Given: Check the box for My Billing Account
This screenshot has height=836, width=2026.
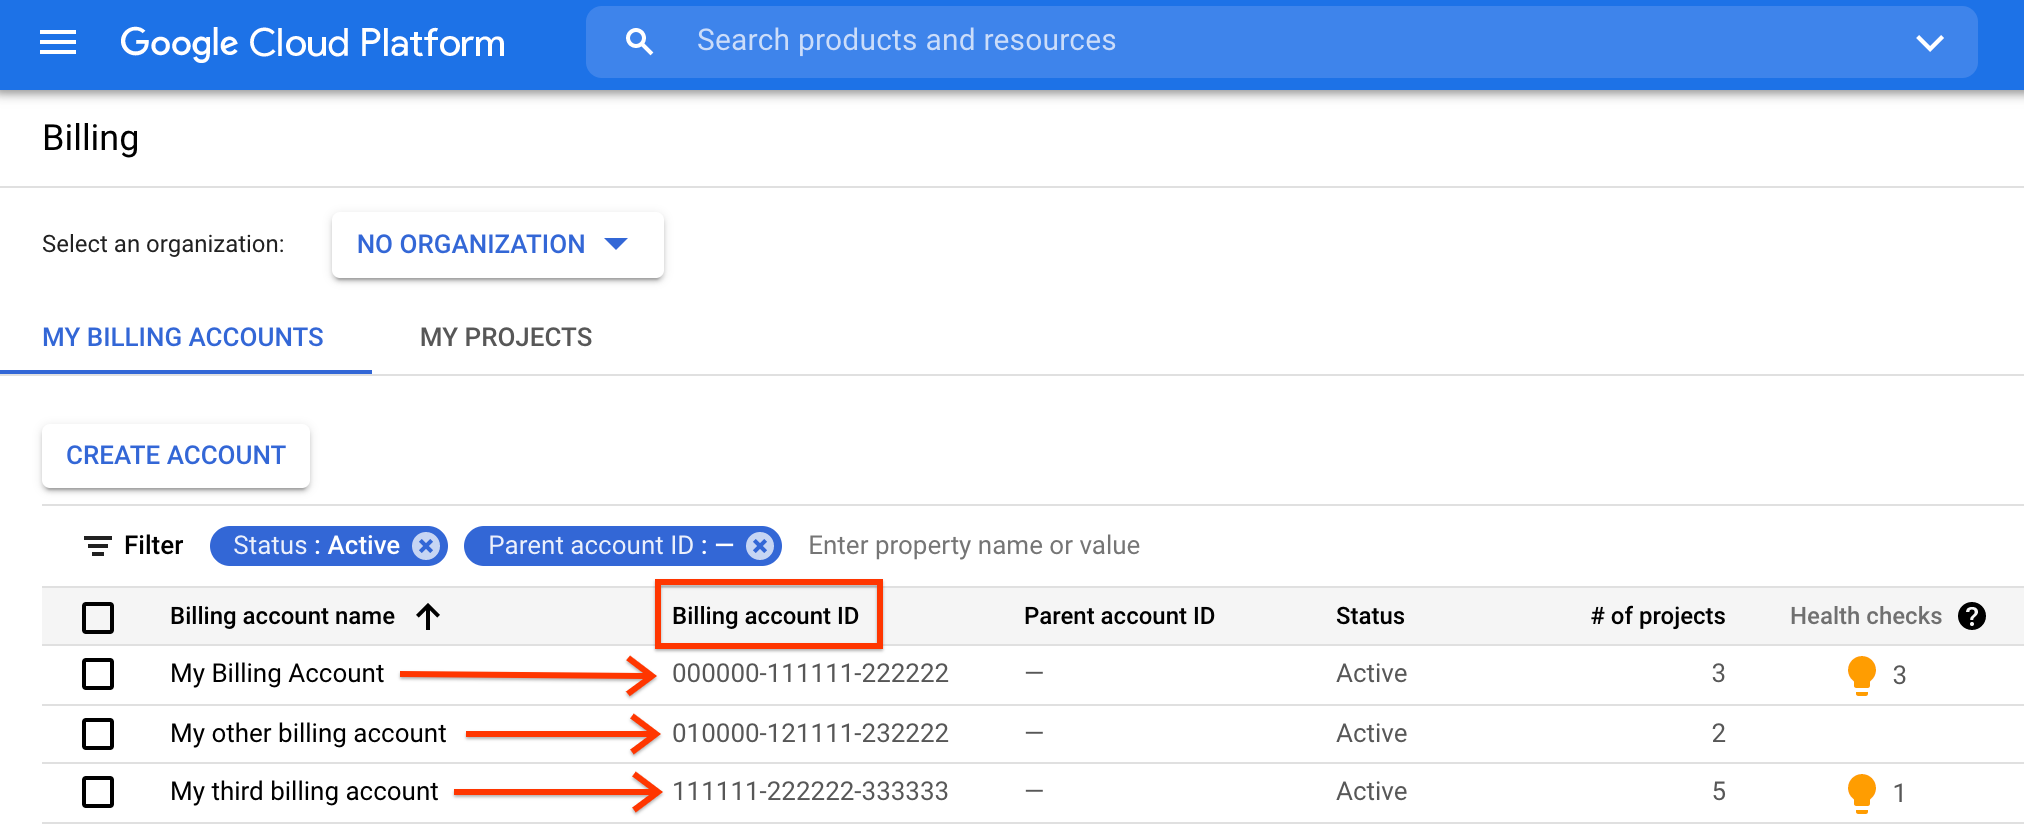Looking at the screenshot, I should pyautogui.click(x=98, y=674).
